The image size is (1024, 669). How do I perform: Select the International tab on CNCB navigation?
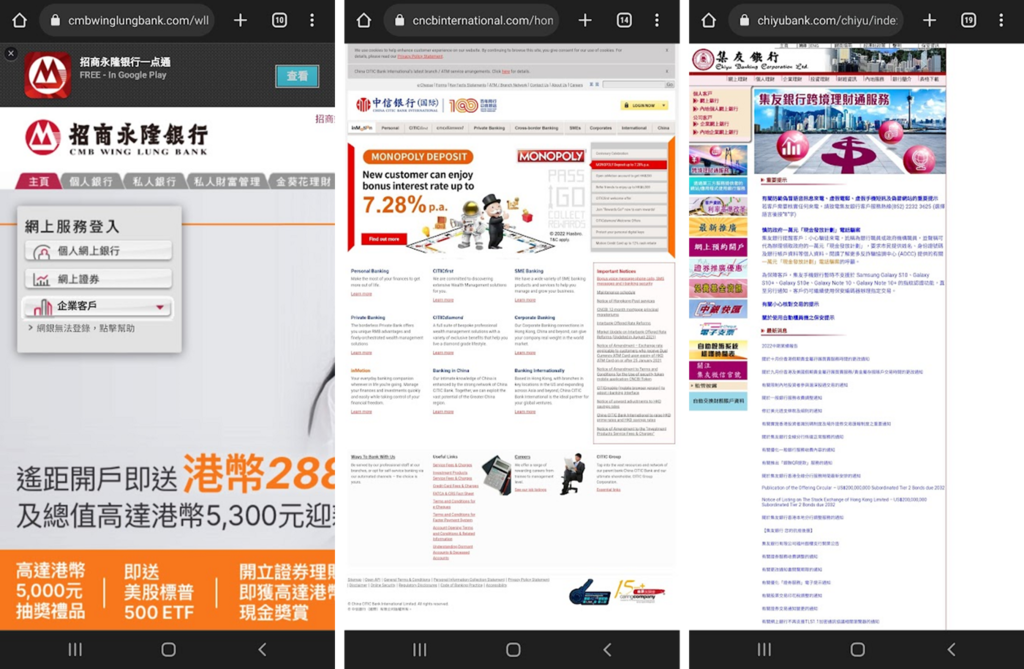point(634,128)
